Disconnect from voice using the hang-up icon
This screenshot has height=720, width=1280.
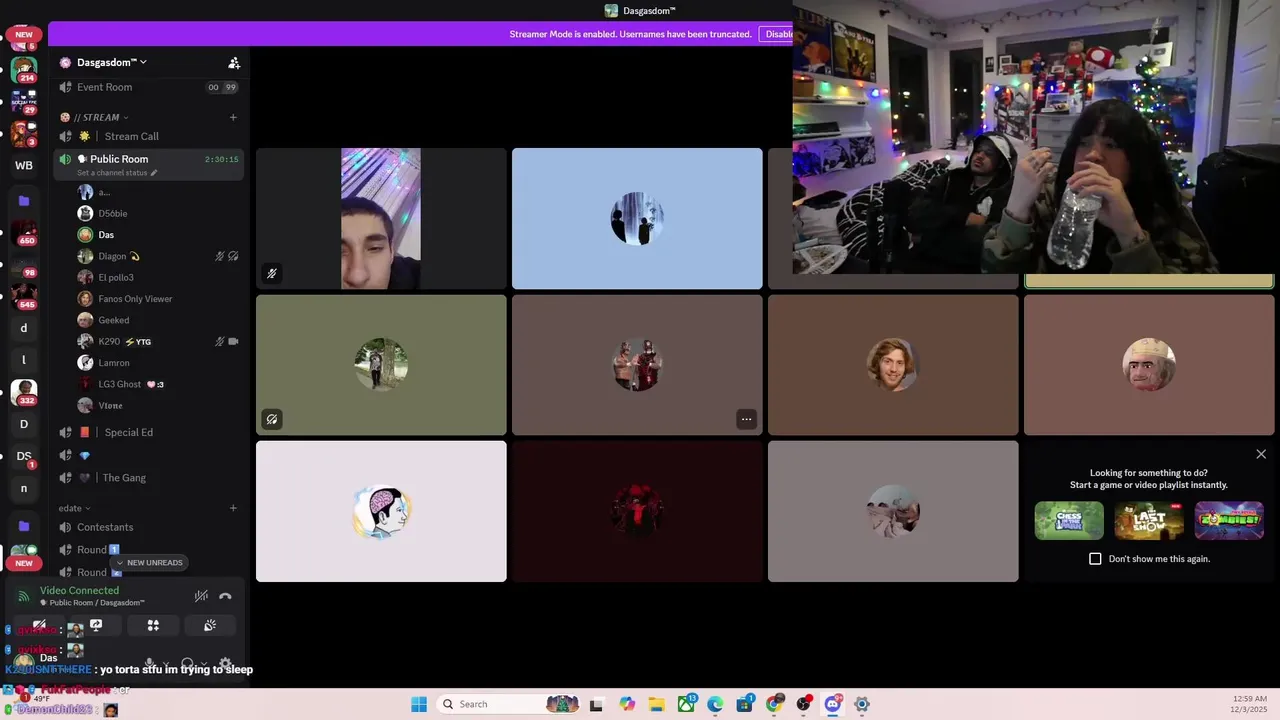click(225, 596)
